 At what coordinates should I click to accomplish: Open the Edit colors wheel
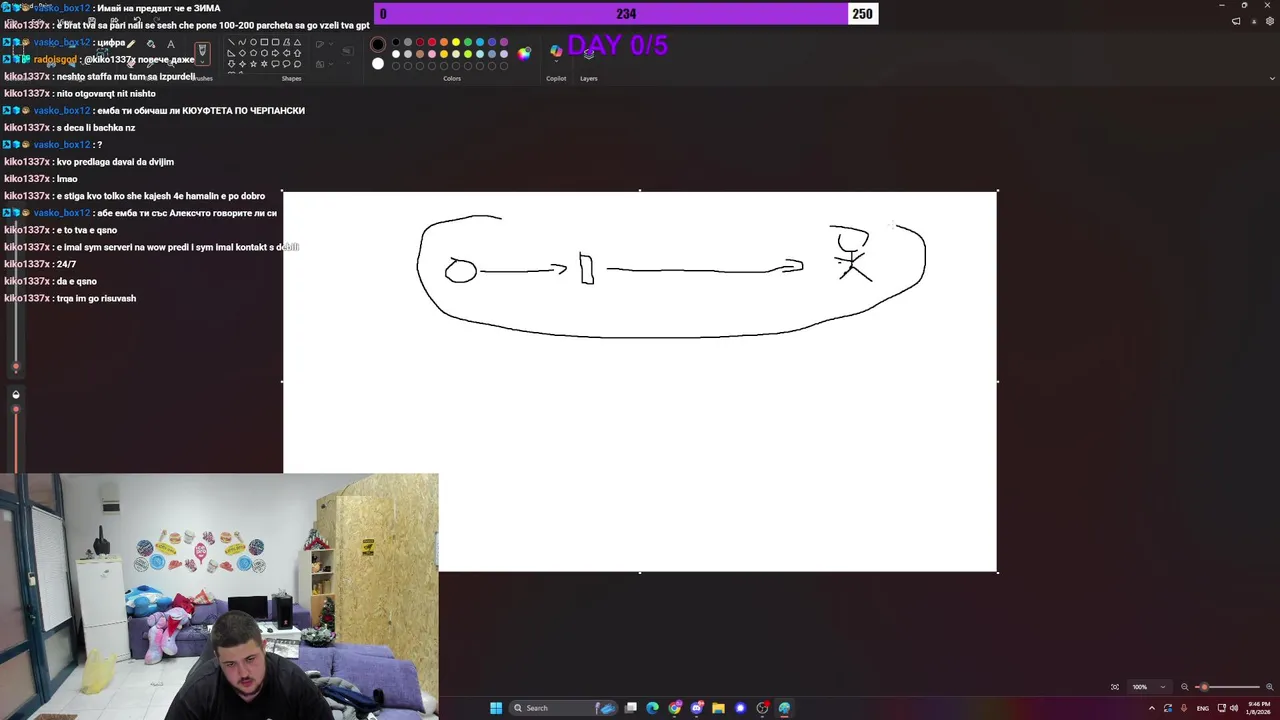[x=524, y=54]
